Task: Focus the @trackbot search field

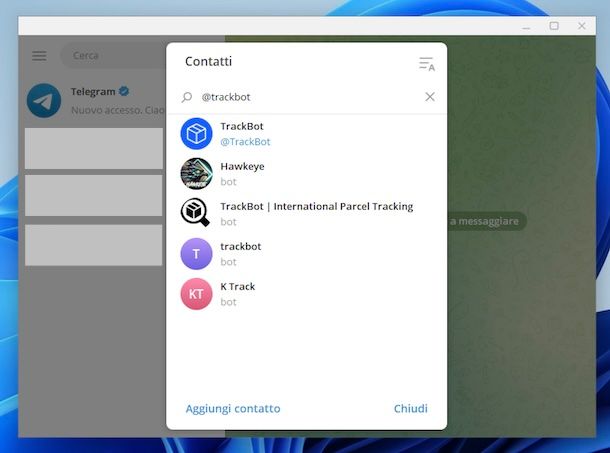Action: click(307, 97)
